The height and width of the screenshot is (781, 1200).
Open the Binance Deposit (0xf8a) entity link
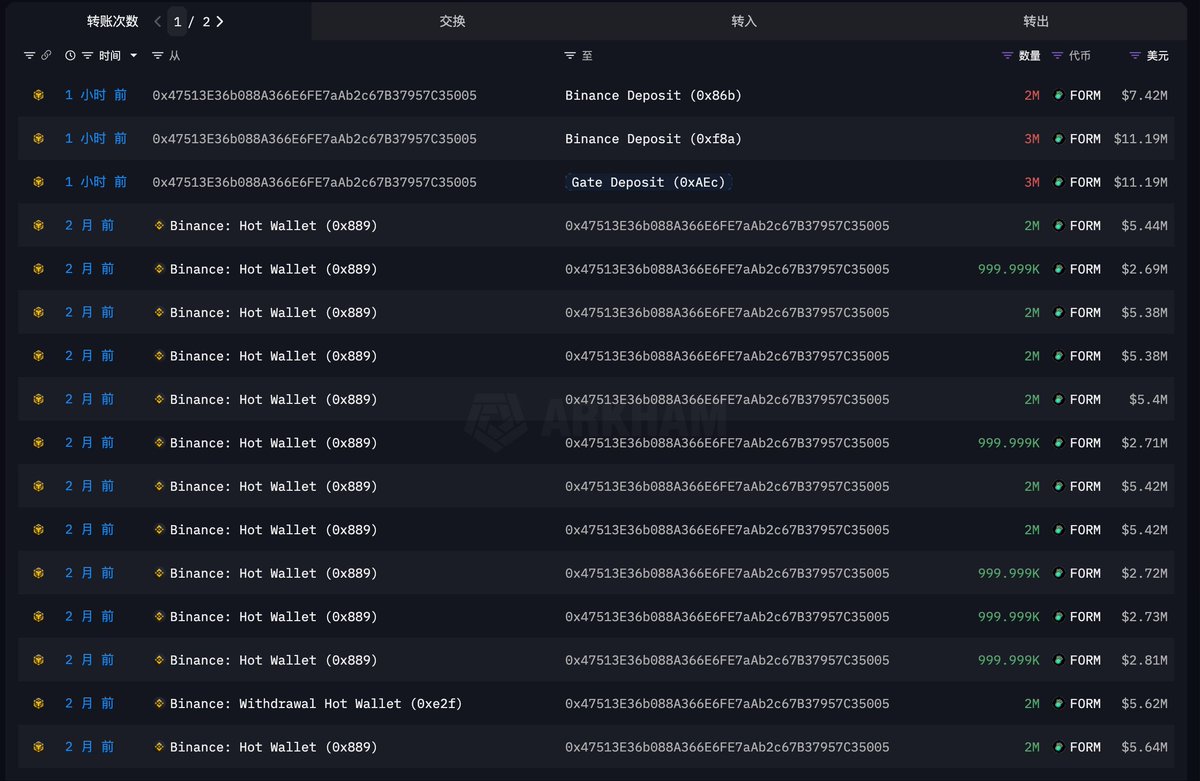coord(653,139)
